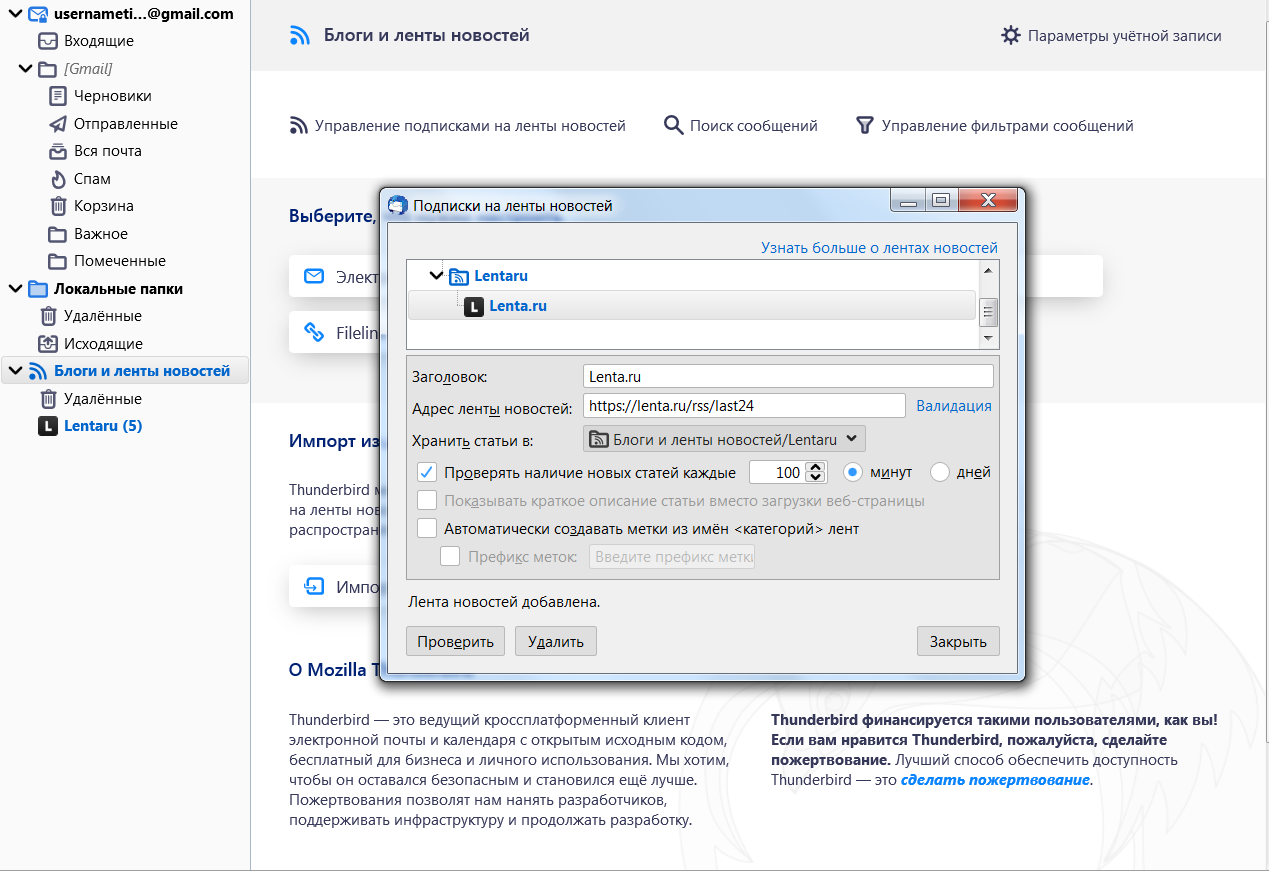Select the Lenta.ru feed in subscriptions list
Screen dimensions: 1269x871
[x=517, y=306]
